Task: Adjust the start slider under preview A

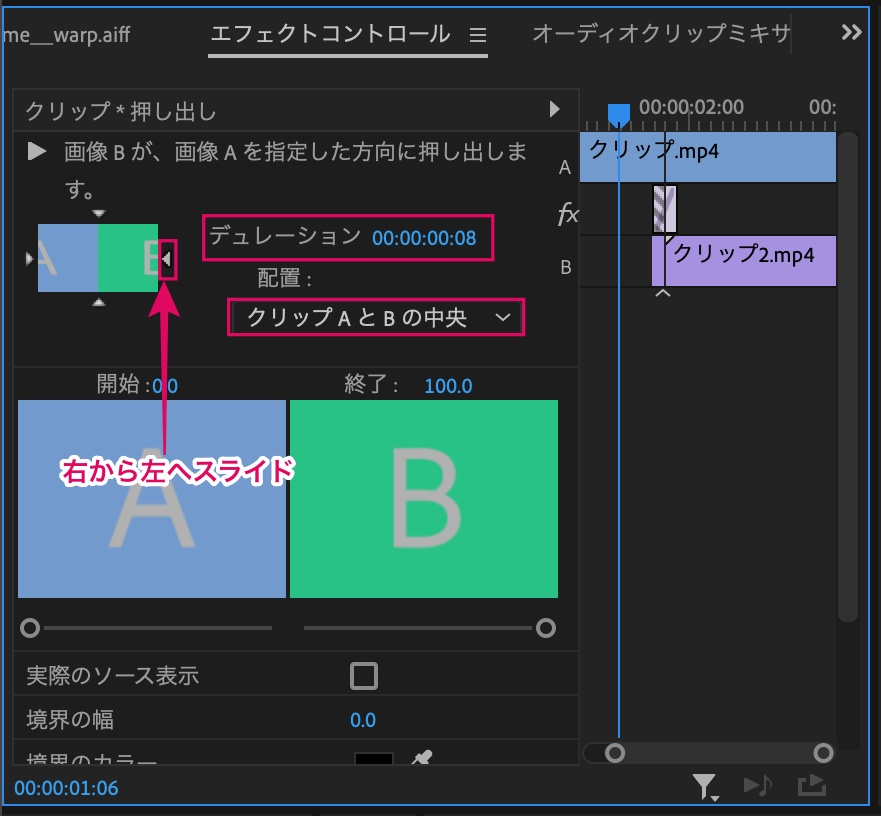Action: (x=30, y=628)
